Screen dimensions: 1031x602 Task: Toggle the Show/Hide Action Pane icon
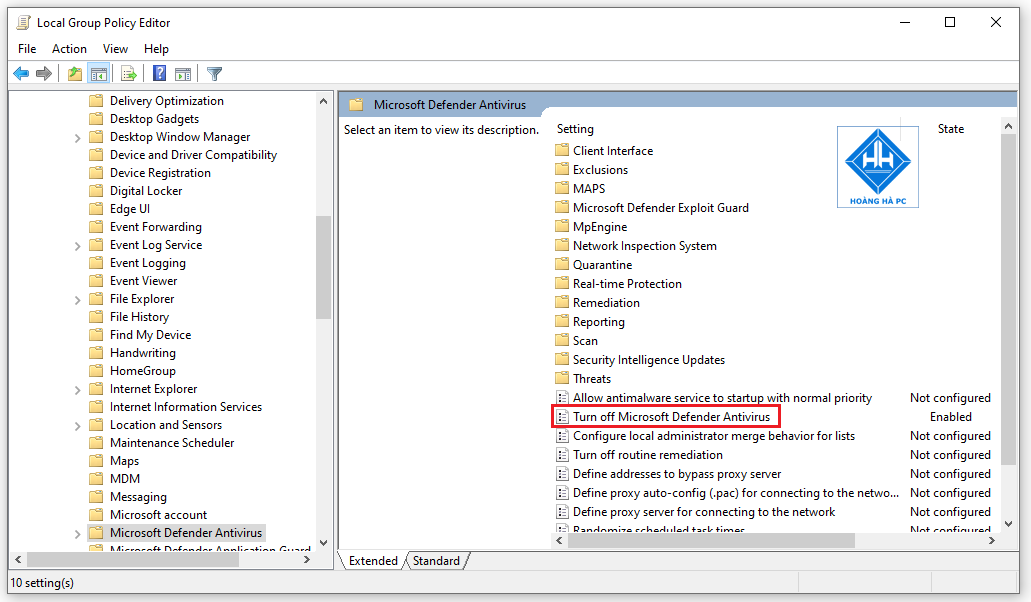click(183, 74)
